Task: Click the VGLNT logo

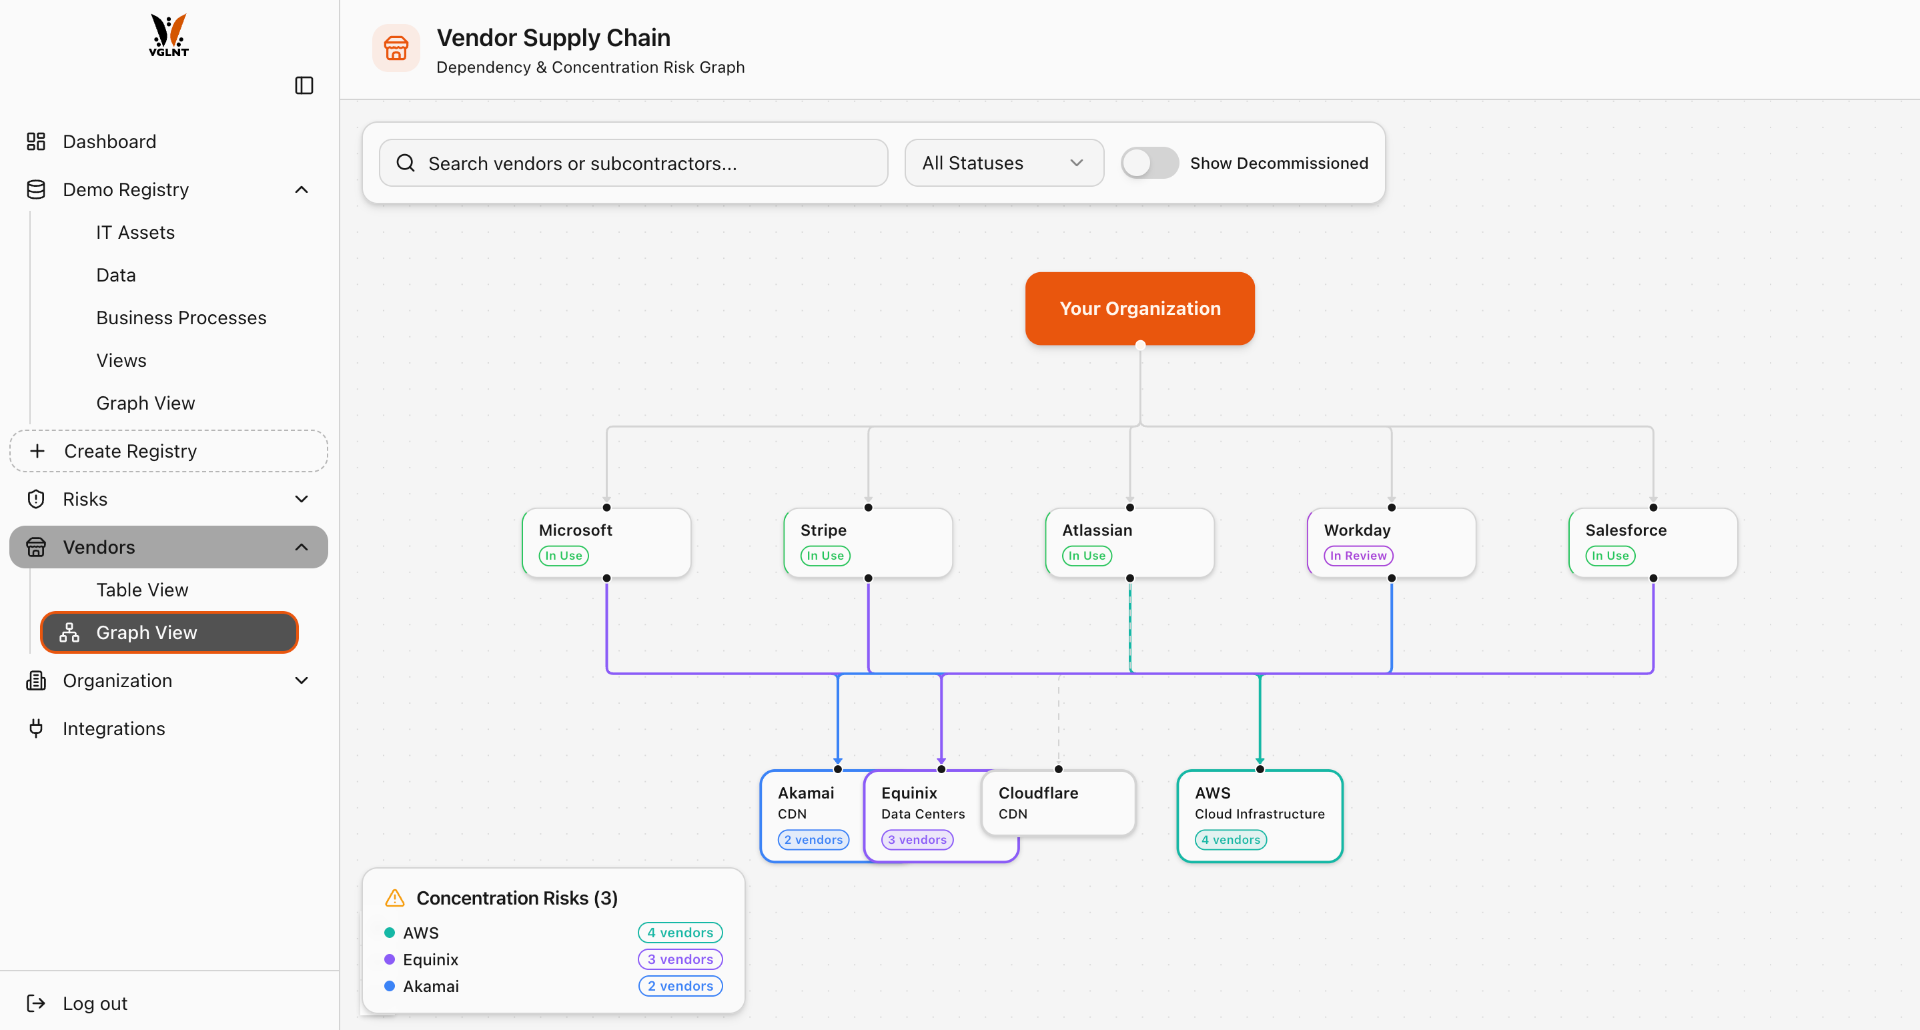Action: pos(168,35)
